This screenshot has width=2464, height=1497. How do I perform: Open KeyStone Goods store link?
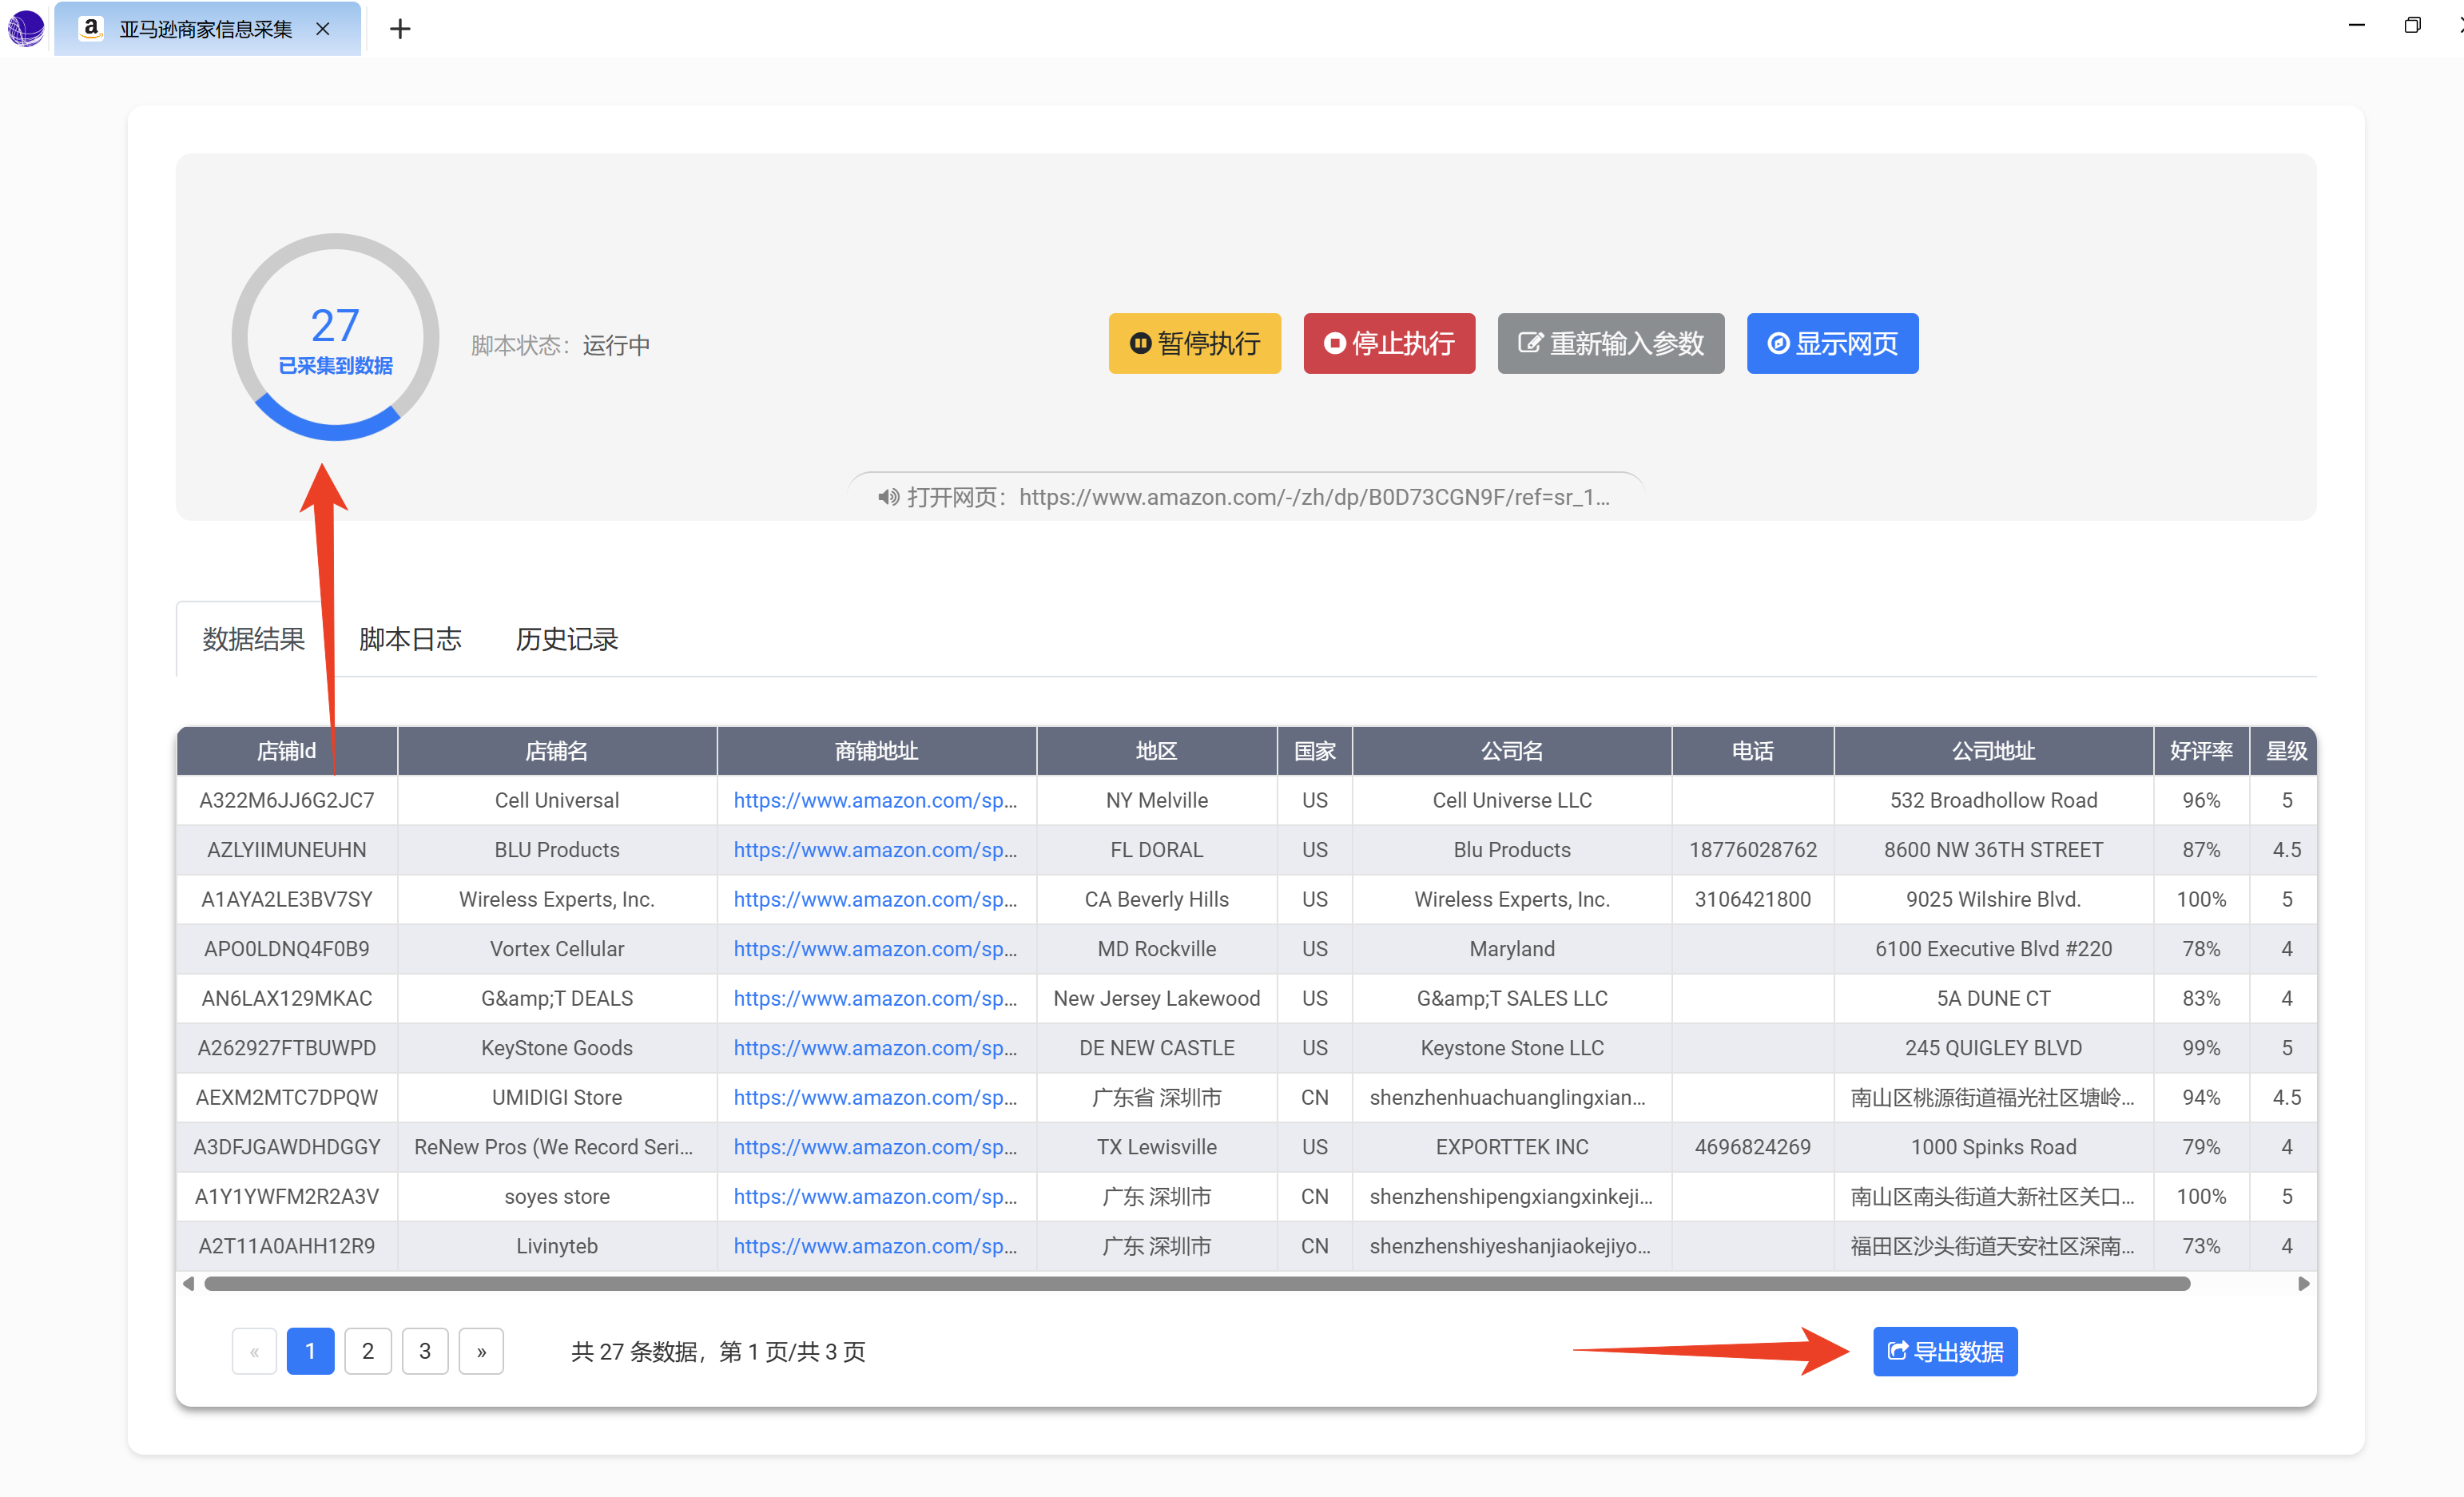(875, 1048)
